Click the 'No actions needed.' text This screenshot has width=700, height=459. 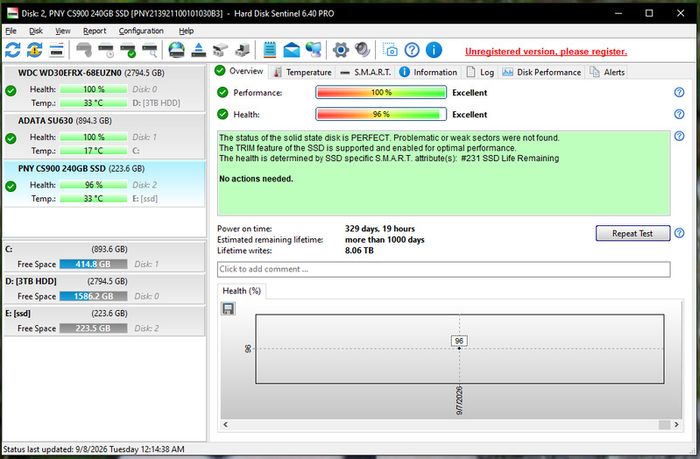[256, 179]
